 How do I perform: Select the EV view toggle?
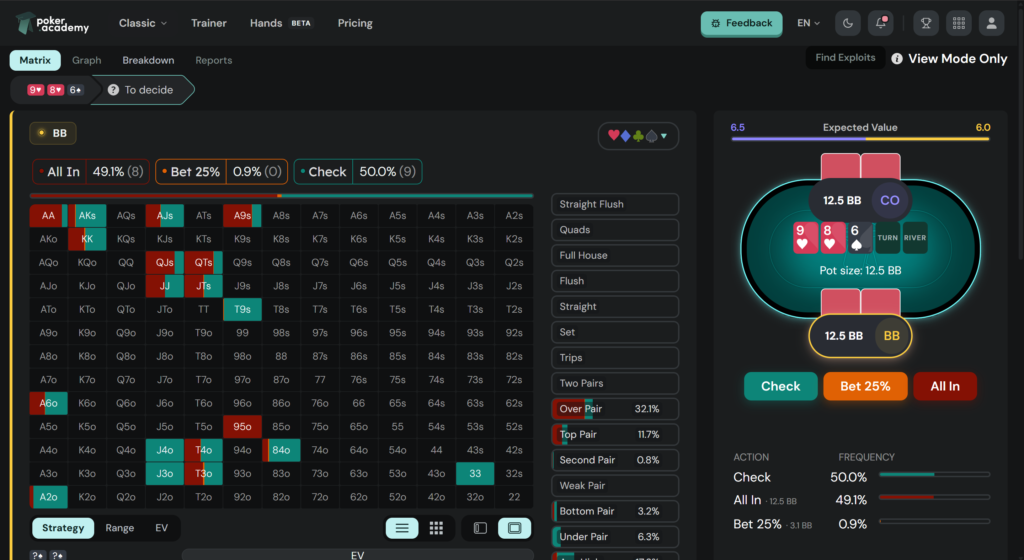pyautogui.click(x=161, y=528)
